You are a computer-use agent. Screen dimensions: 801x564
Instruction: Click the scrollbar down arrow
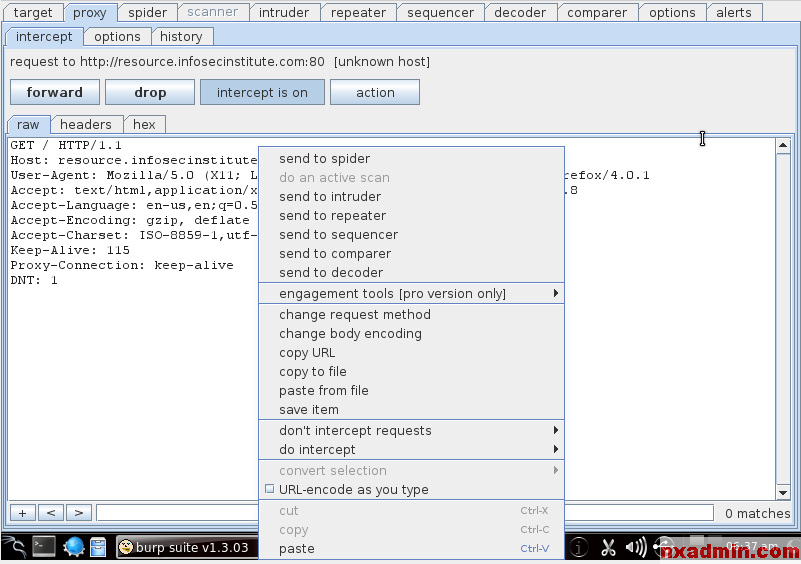(x=783, y=492)
